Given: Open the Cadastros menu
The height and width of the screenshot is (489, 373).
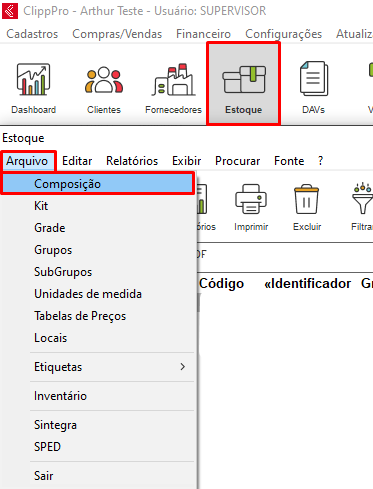Looking at the screenshot, I should pos(32,34).
